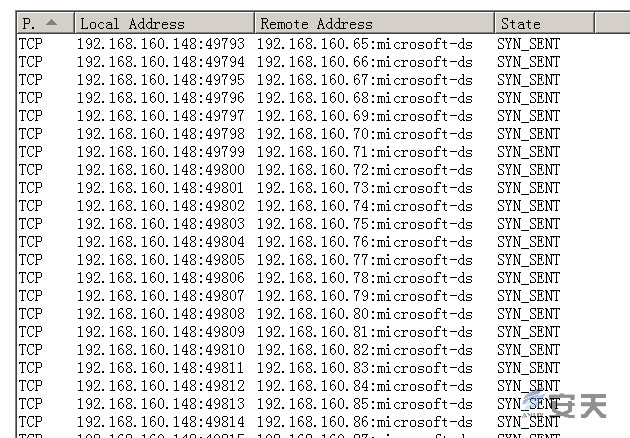Screen dimensions: 630x438
Task: Select connection to 192.168.160.79:microsoft-ds
Action: point(364,296)
